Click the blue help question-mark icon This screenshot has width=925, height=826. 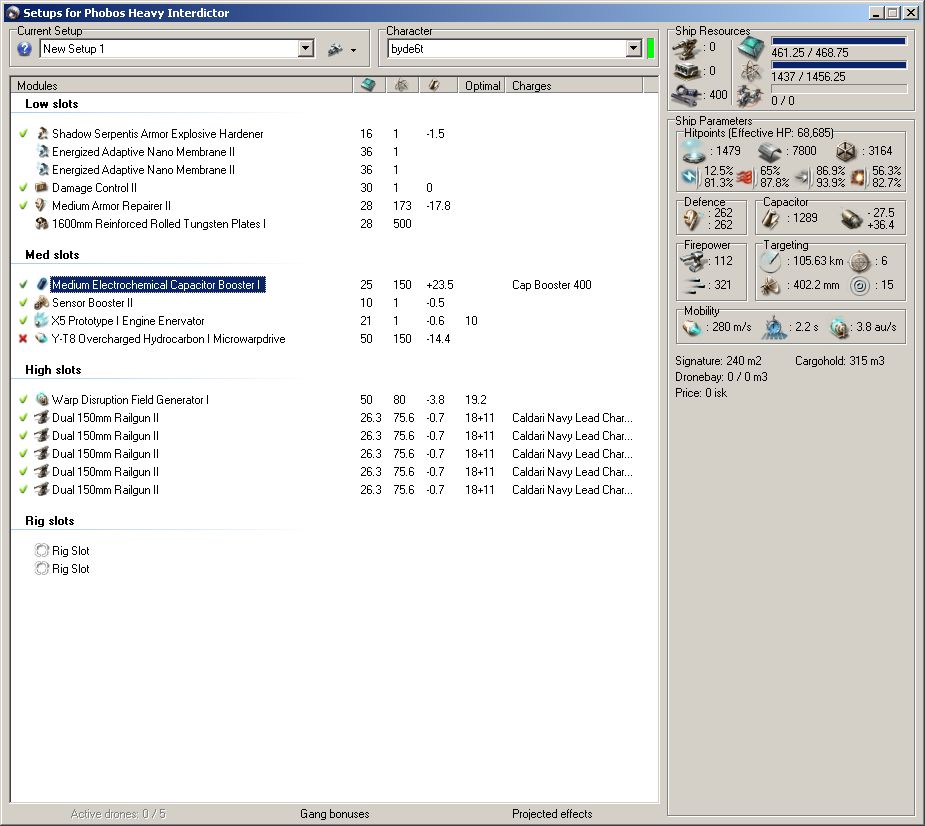pyautogui.click(x=24, y=48)
